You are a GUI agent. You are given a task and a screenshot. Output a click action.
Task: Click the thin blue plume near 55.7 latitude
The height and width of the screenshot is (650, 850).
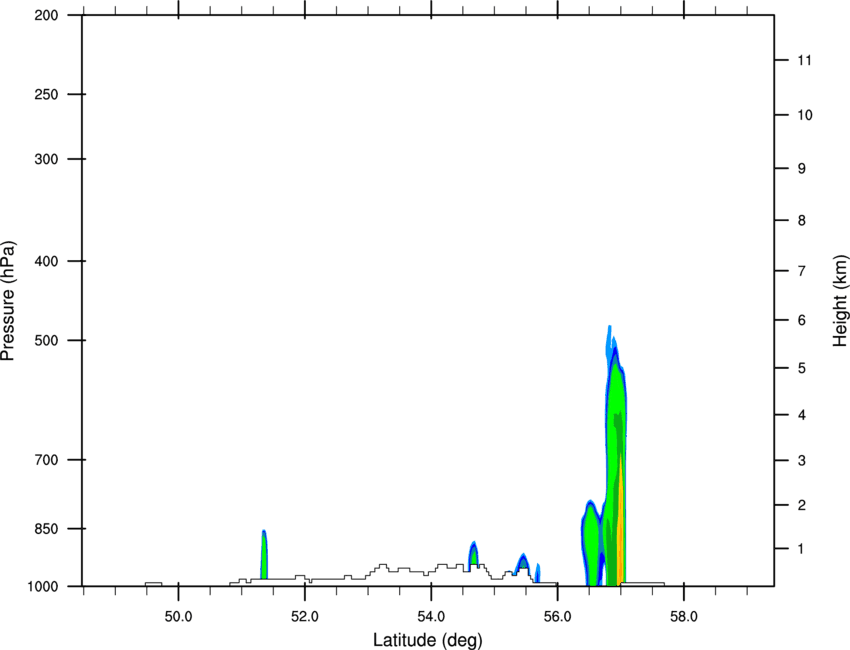pyautogui.click(x=537, y=573)
